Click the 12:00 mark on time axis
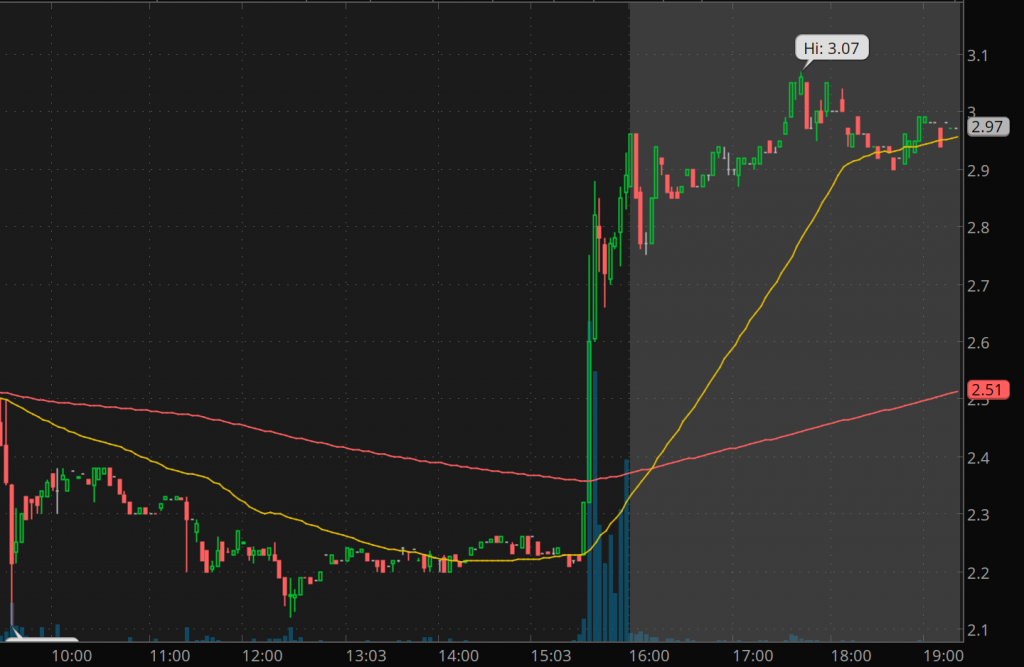The image size is (1024, 667). [x=261, y=656]
